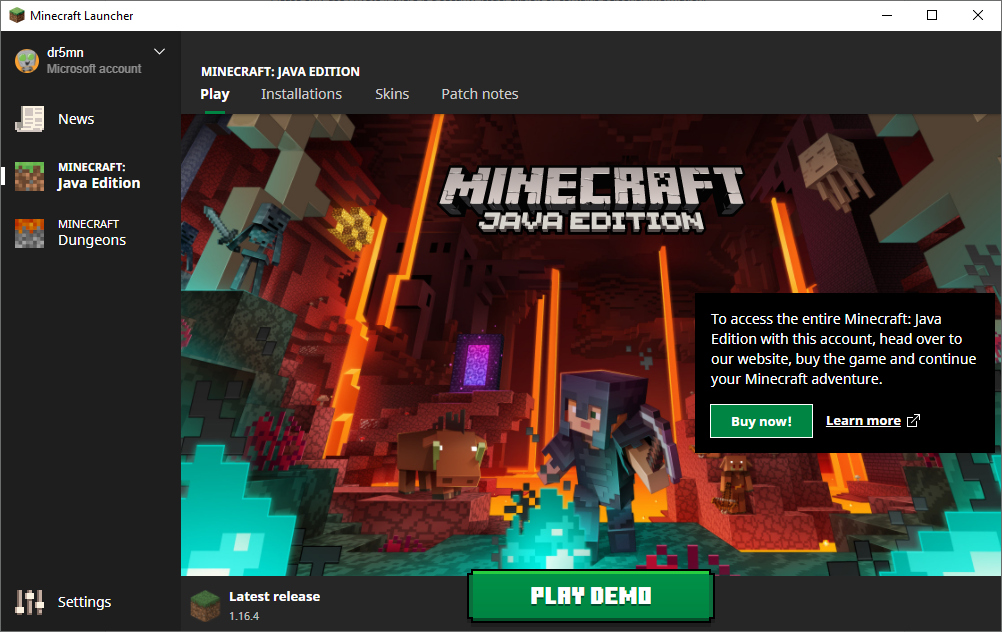Open the Skins tab
The image size is (1002, 632).
click(x=392, y=94)
